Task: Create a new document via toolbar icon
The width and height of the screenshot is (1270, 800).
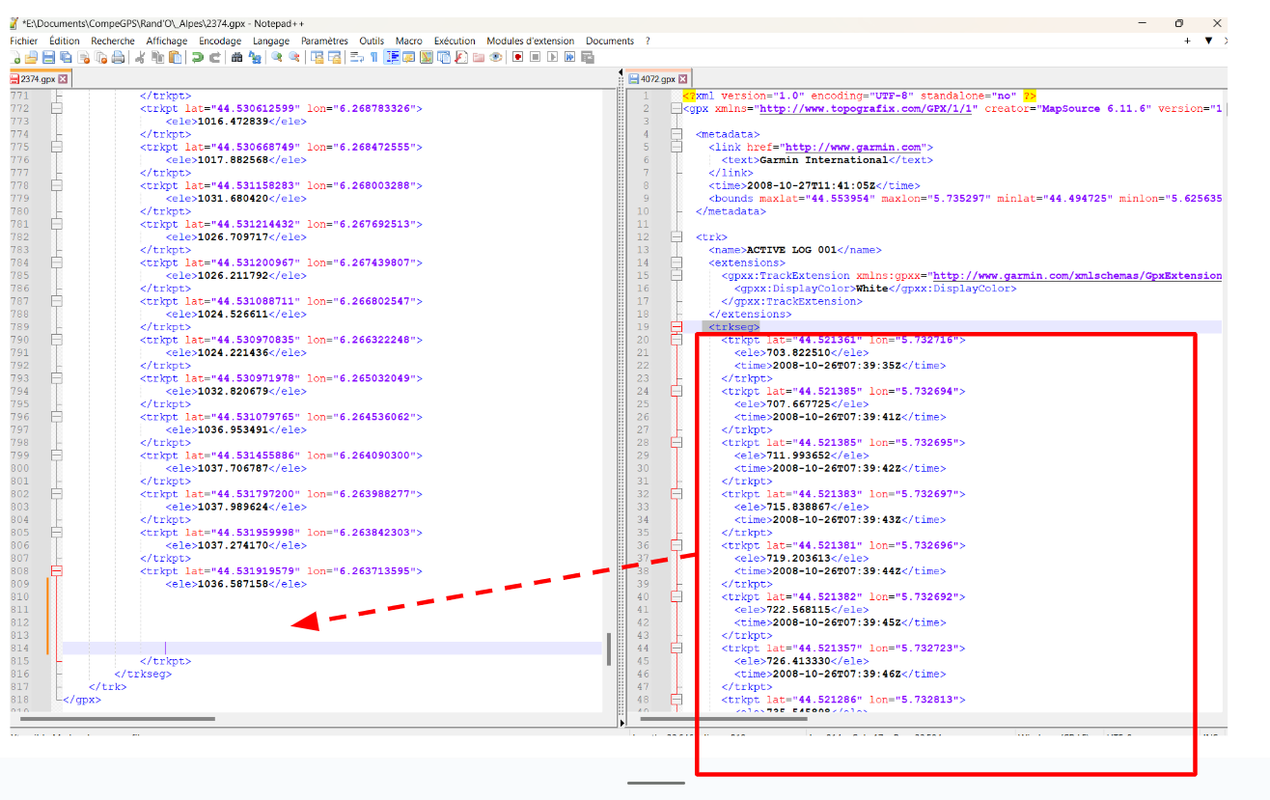Action: [16, 58]
